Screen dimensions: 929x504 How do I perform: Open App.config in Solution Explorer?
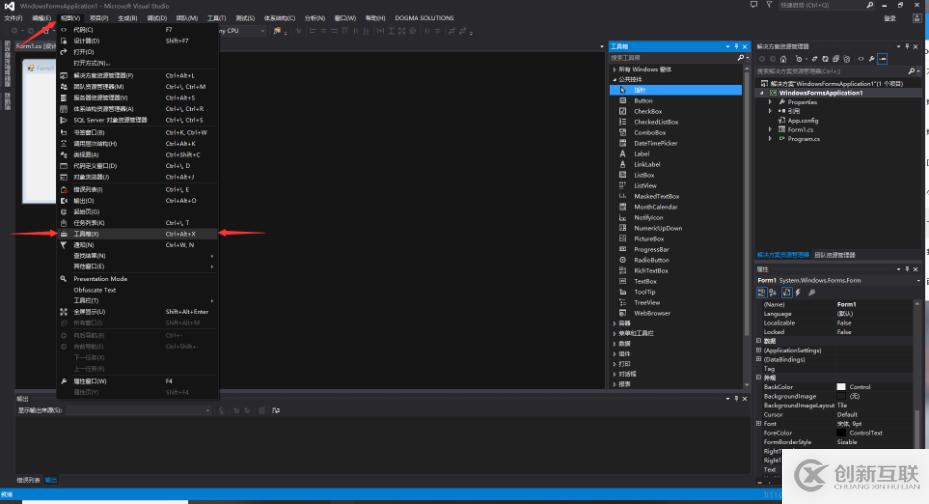coord(802,120)
